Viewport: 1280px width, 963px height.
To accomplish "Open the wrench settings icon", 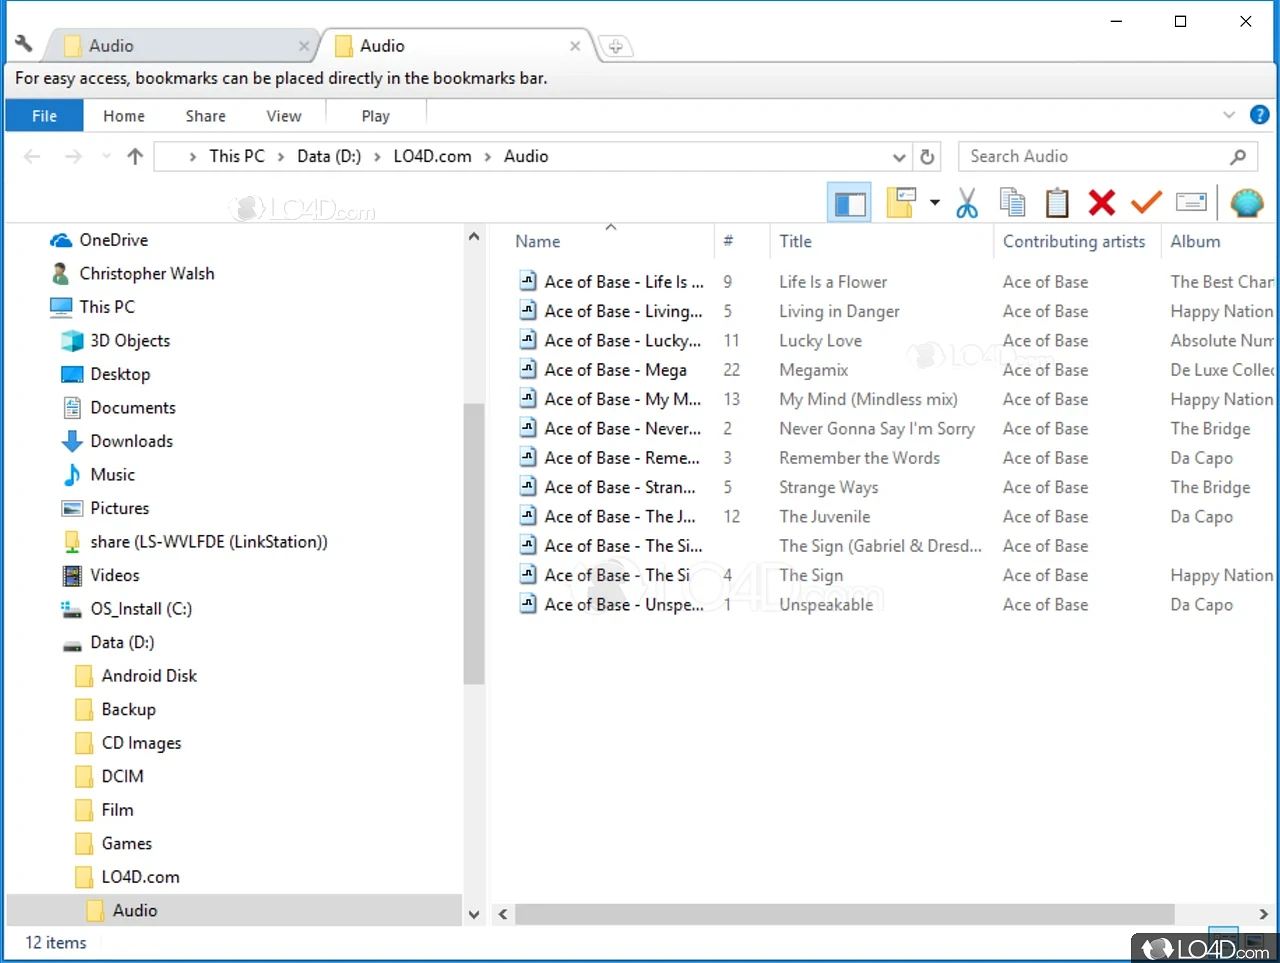I will point(24,44).
